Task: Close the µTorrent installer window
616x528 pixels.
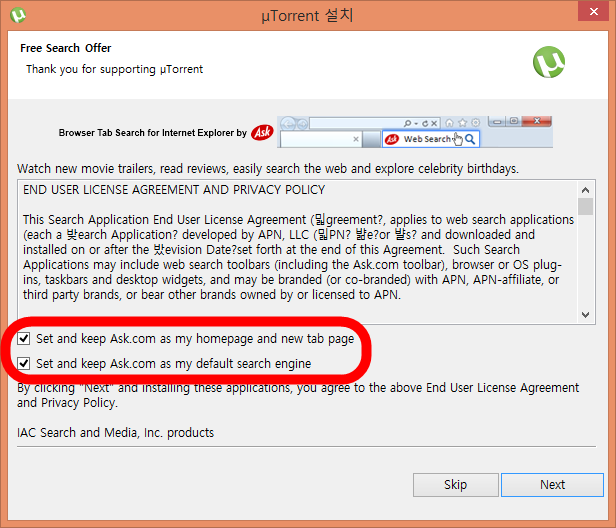Action: pos(594,11)
